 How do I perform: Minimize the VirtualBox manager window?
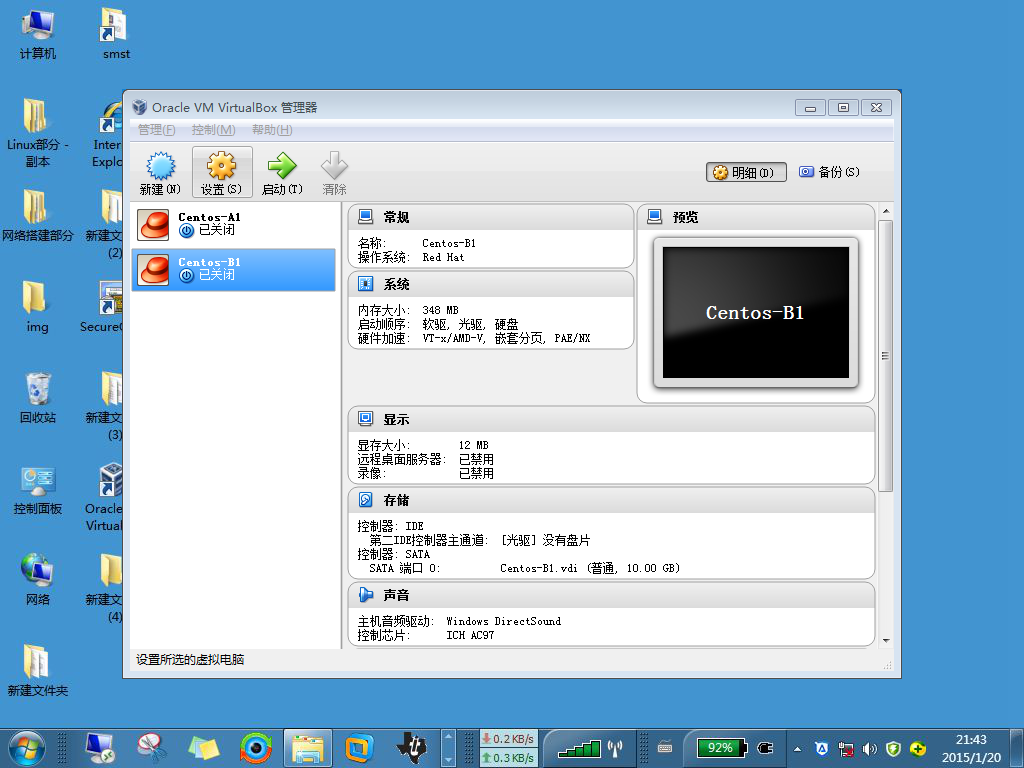(810, 108)
